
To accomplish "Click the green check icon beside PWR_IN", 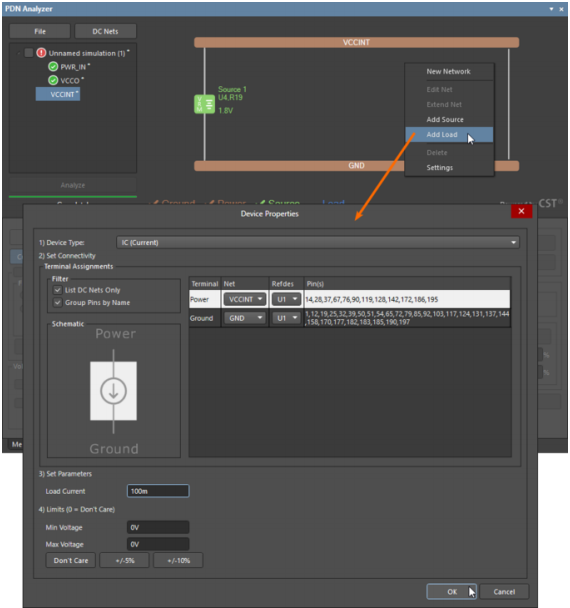I will (53, 67).
